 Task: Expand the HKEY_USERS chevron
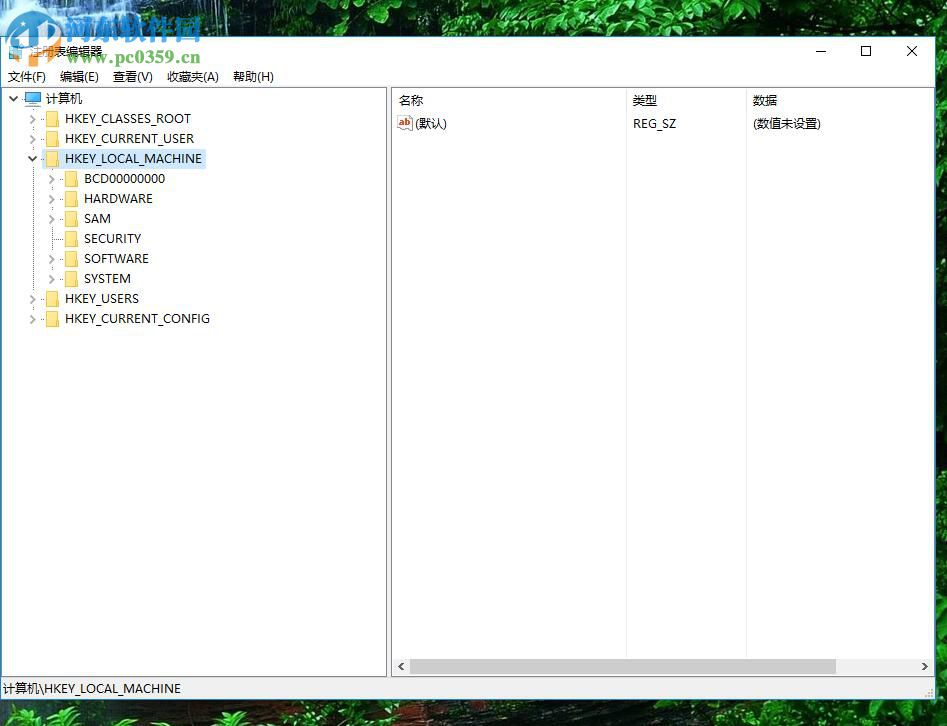[33, 298]
